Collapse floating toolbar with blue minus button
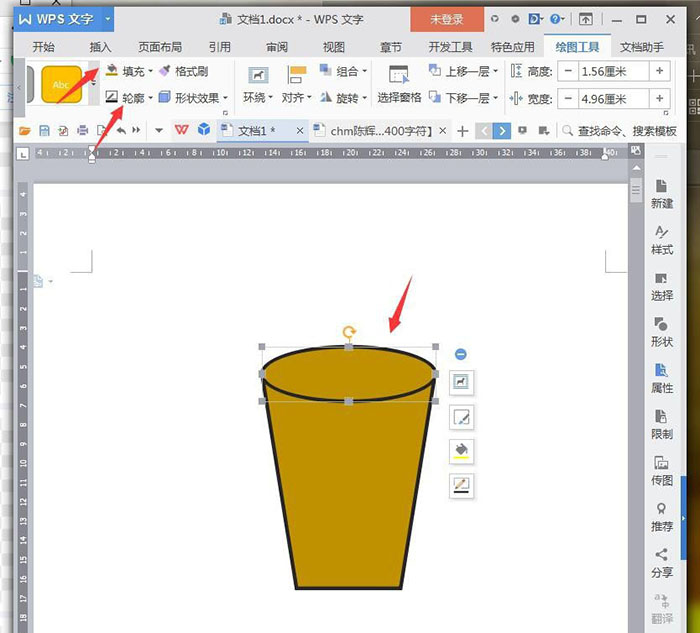 tap(460, 354)
